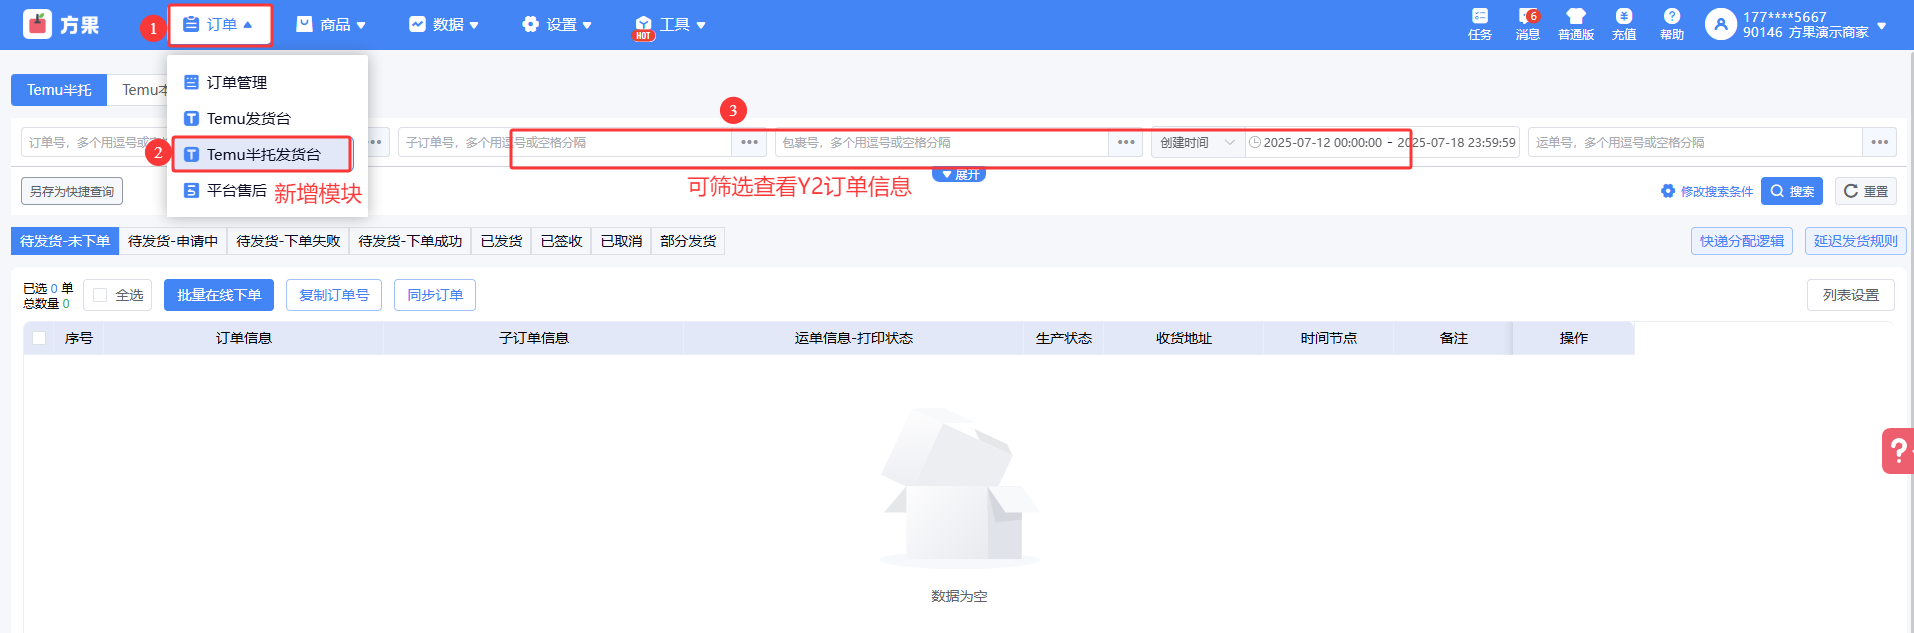Click the 帮助 help icon

pos(1671,17)
